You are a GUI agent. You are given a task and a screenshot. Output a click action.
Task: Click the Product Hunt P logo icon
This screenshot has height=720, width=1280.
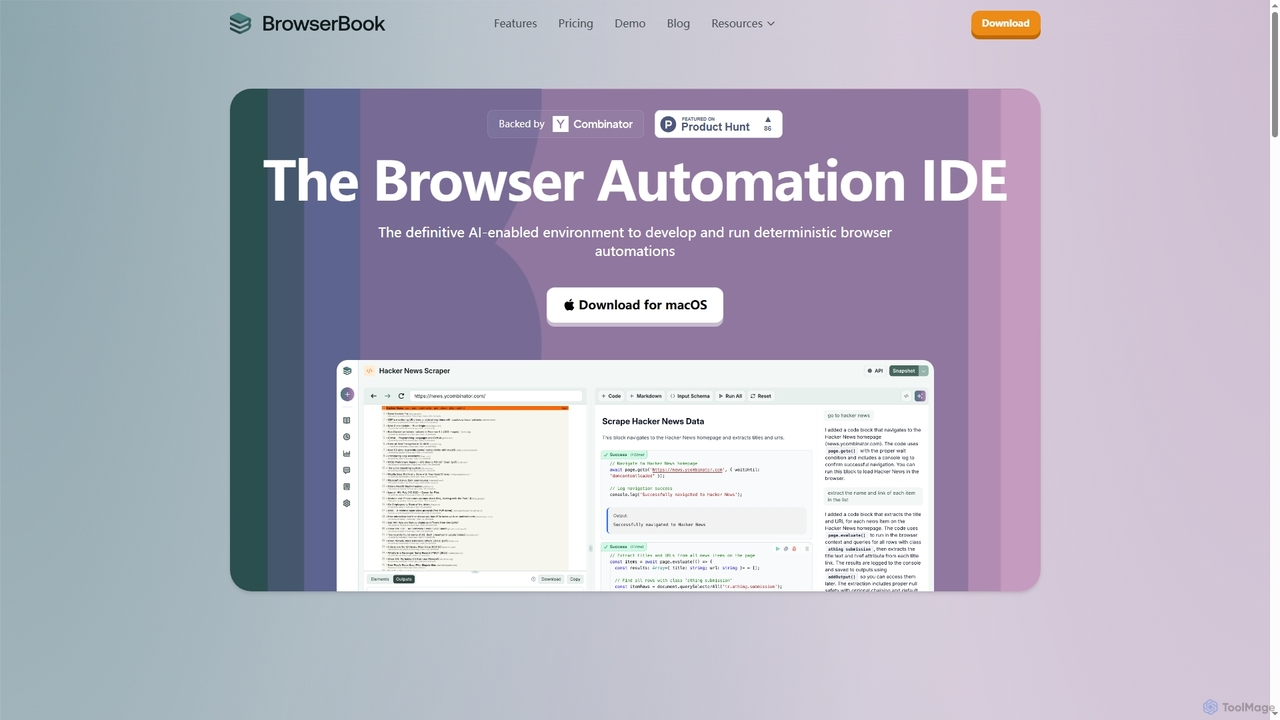point(669,124)
